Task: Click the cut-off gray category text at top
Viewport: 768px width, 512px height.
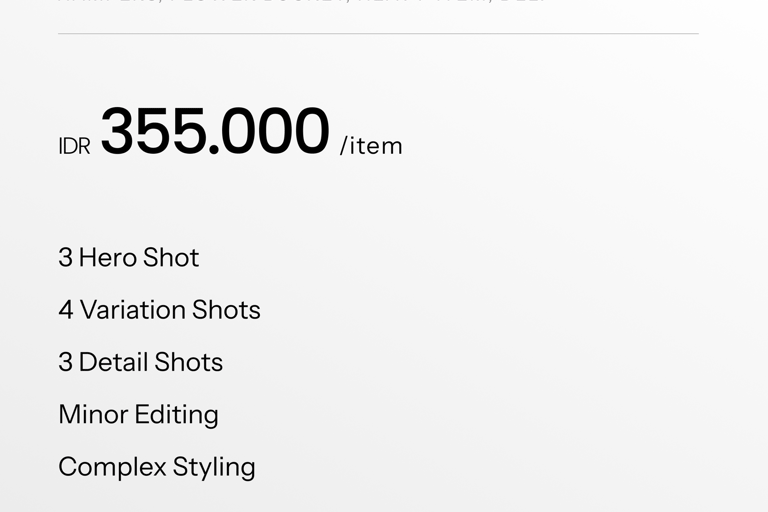Action: pyautogui.click(x=302, y=1)
